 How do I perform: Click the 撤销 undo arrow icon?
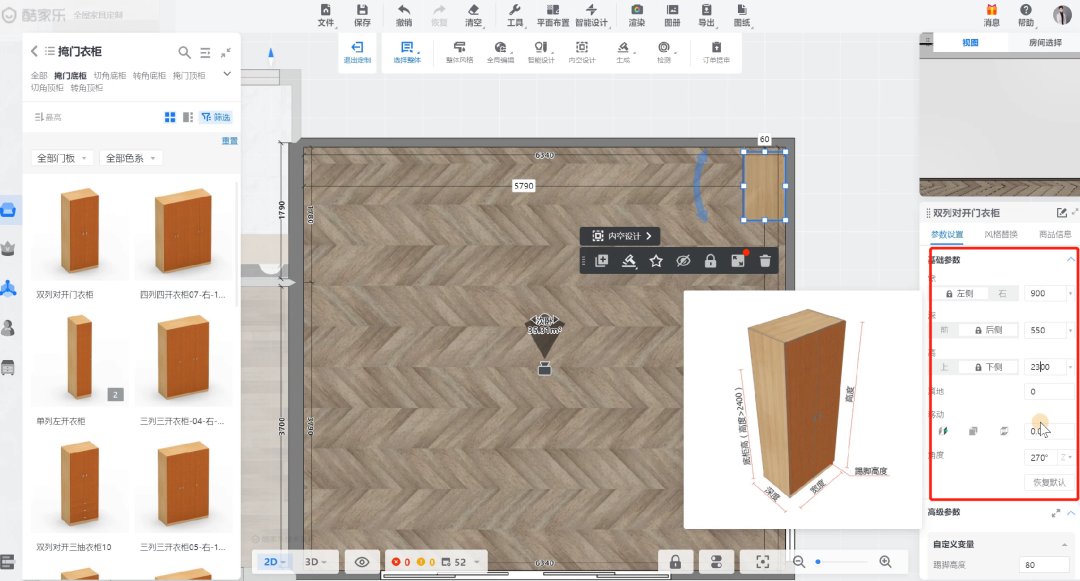coord(403,10)
